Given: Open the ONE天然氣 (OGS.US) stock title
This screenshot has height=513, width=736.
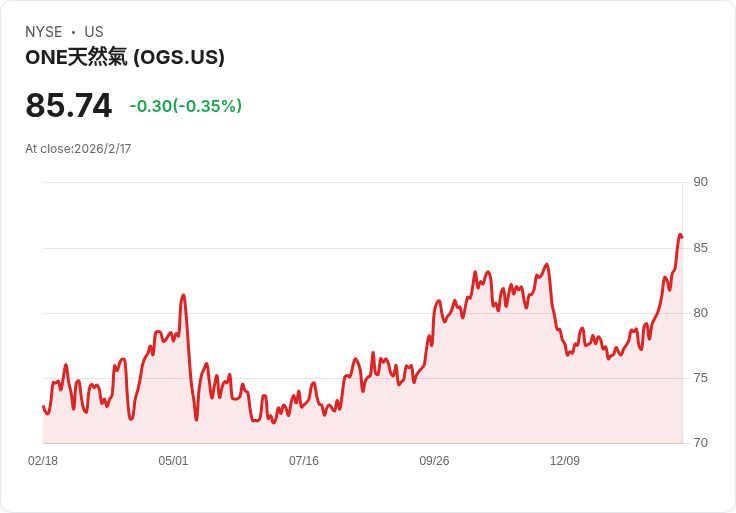Looking at the screenshot, I should (x=125, y=57).
